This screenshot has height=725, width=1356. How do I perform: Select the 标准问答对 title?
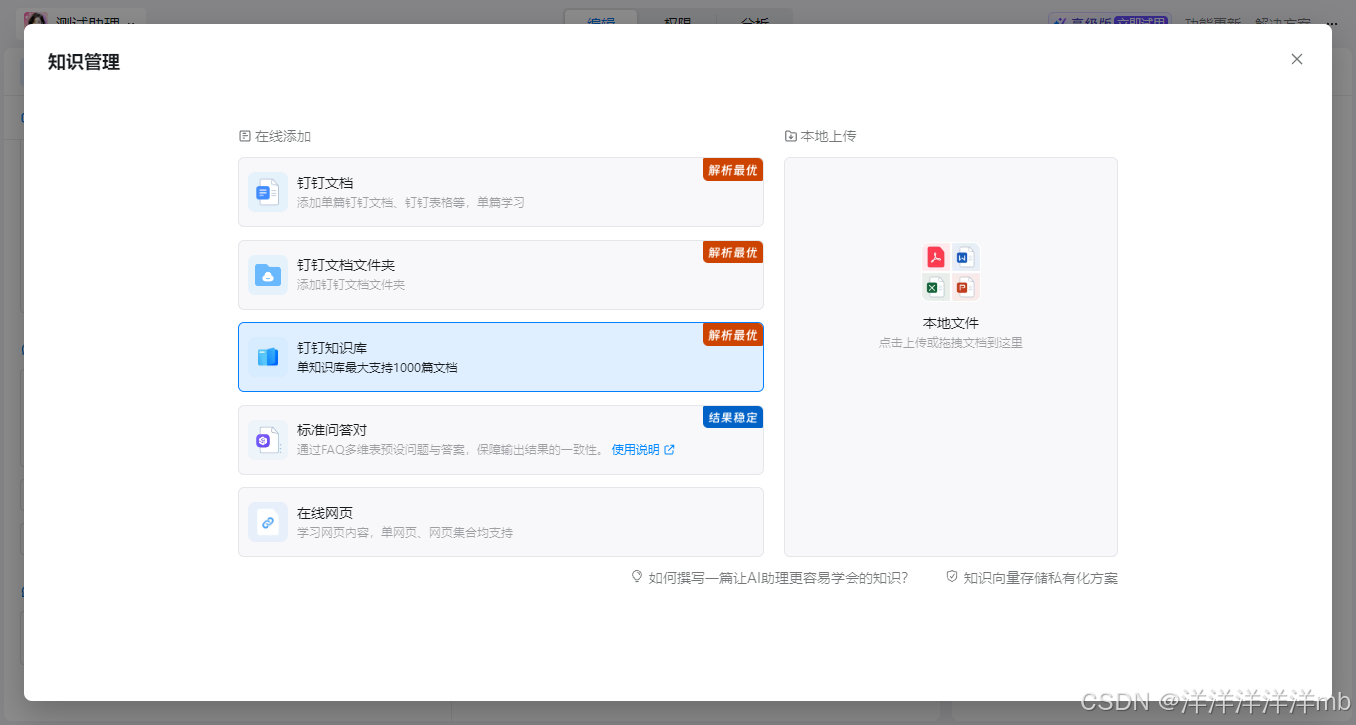tap(332, 430)
